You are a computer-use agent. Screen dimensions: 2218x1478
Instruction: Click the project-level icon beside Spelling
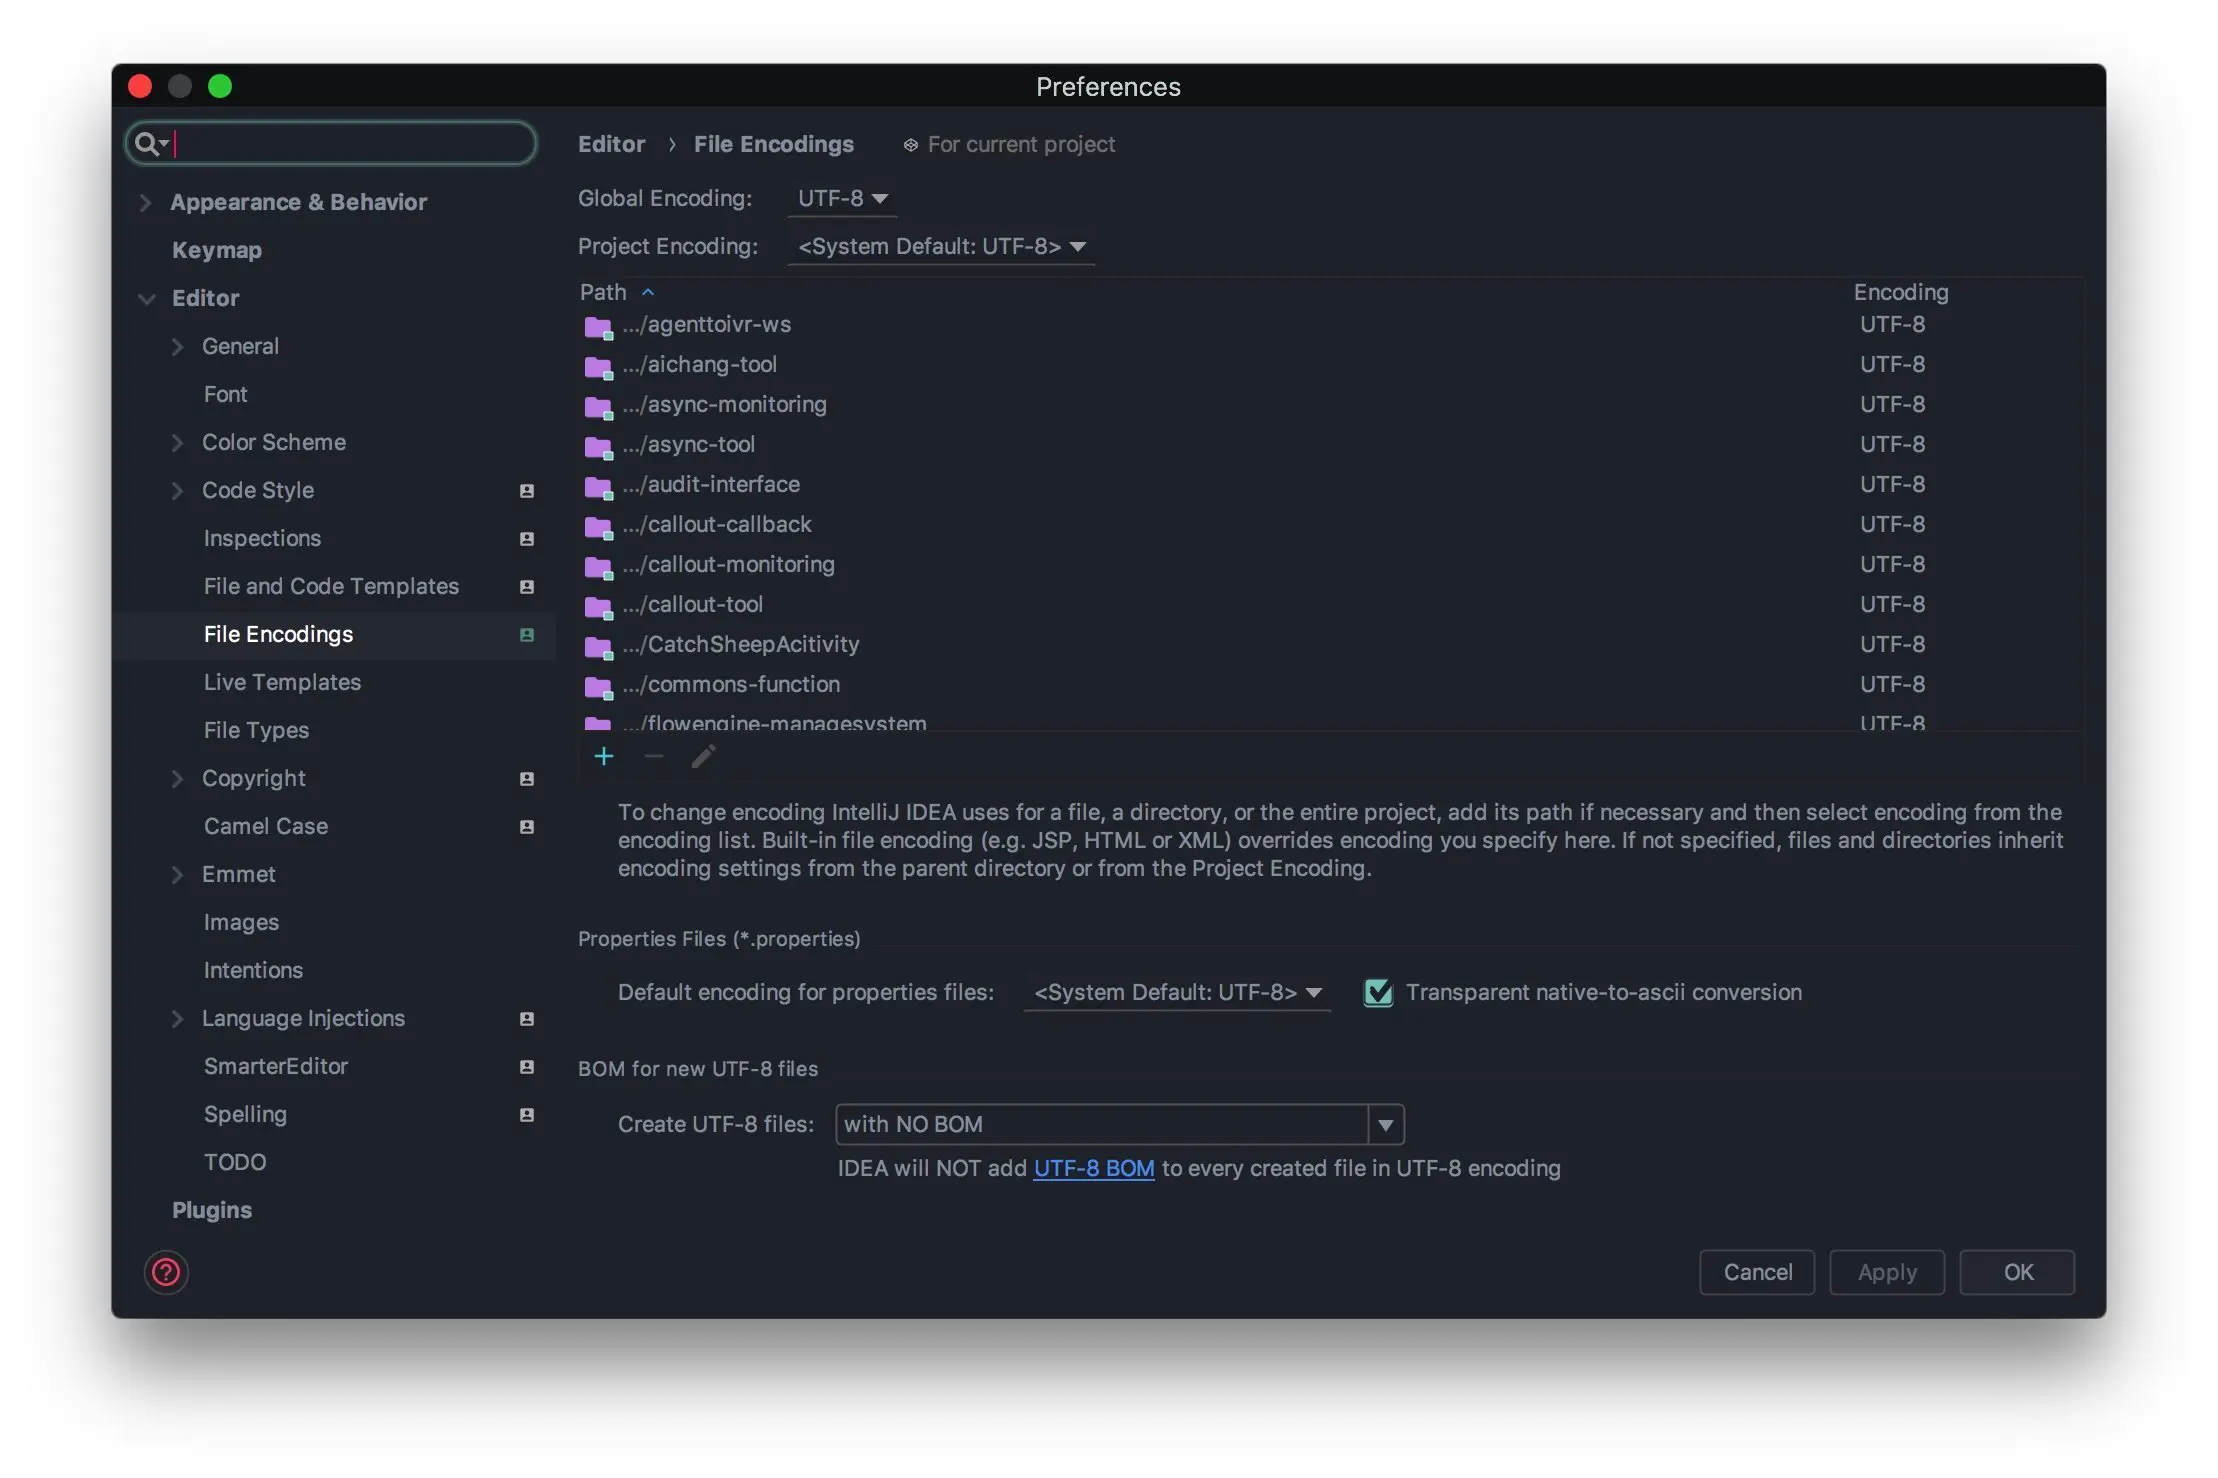tap(527, 1115)
